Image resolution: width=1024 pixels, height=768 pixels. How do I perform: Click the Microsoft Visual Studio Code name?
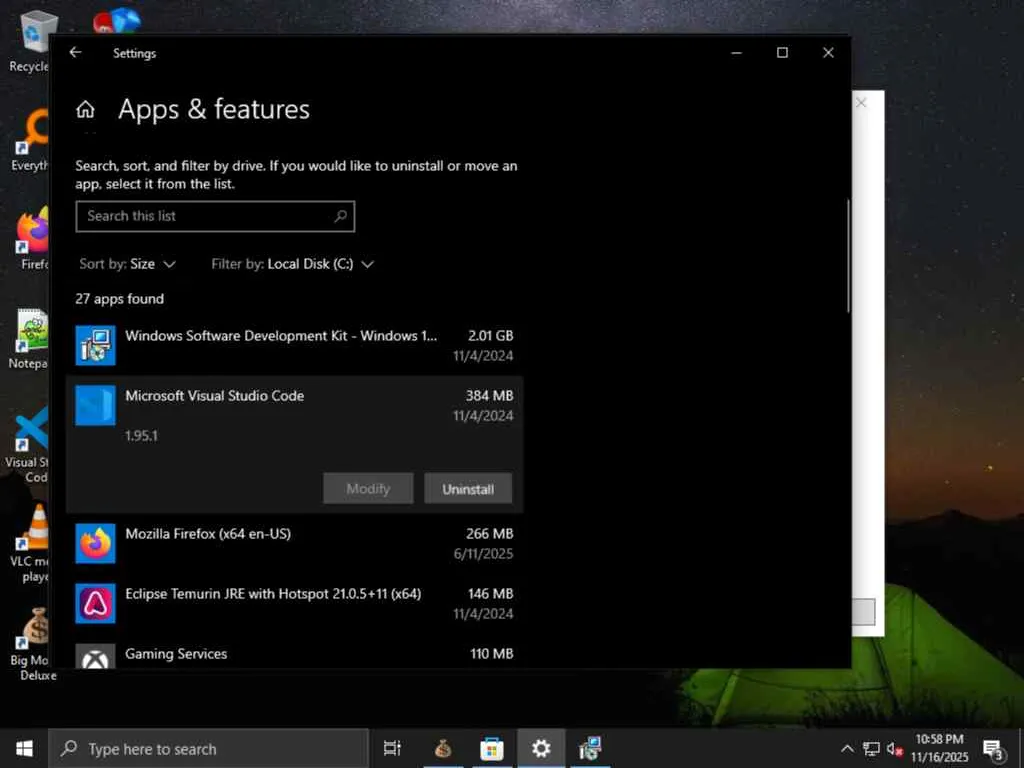pyautogui.click(x=214, y=396)
